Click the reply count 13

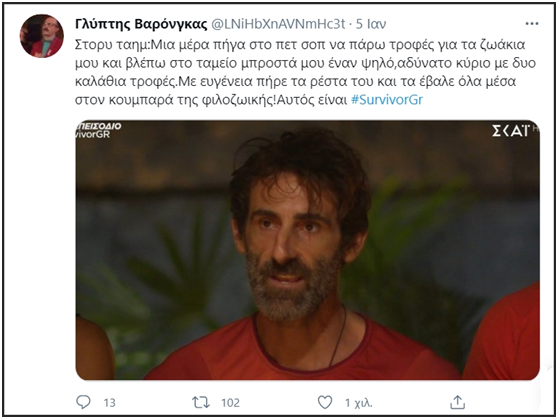click(x=110, y=403)
